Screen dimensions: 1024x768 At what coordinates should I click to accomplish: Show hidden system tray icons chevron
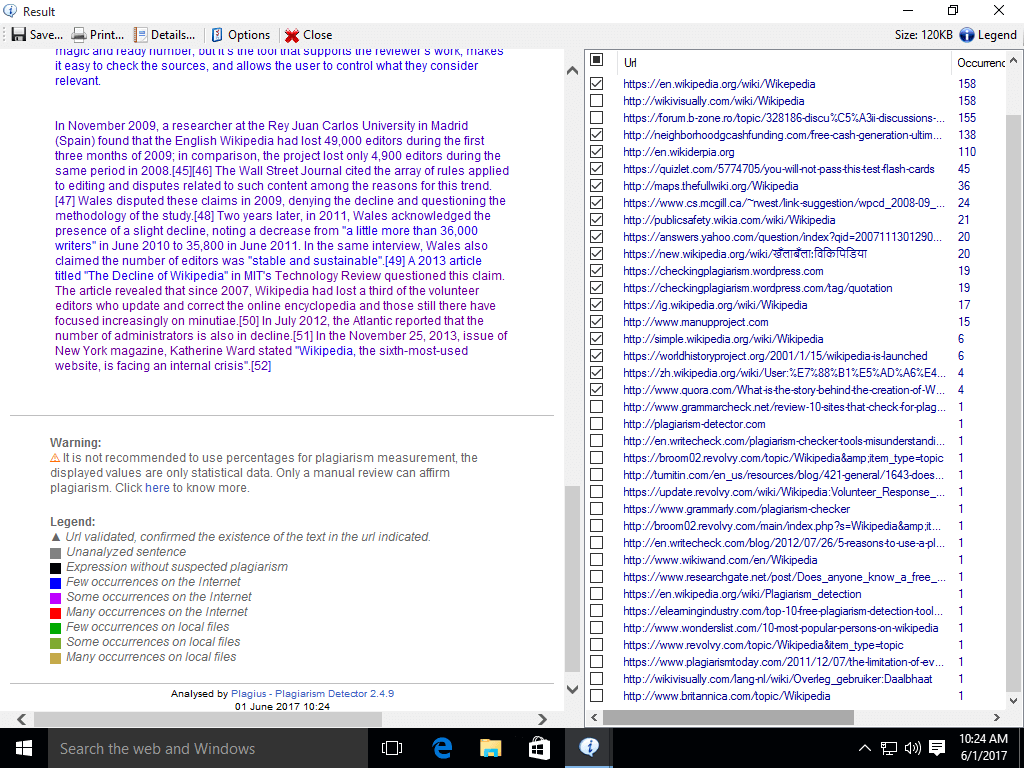(x=865, y=748)
